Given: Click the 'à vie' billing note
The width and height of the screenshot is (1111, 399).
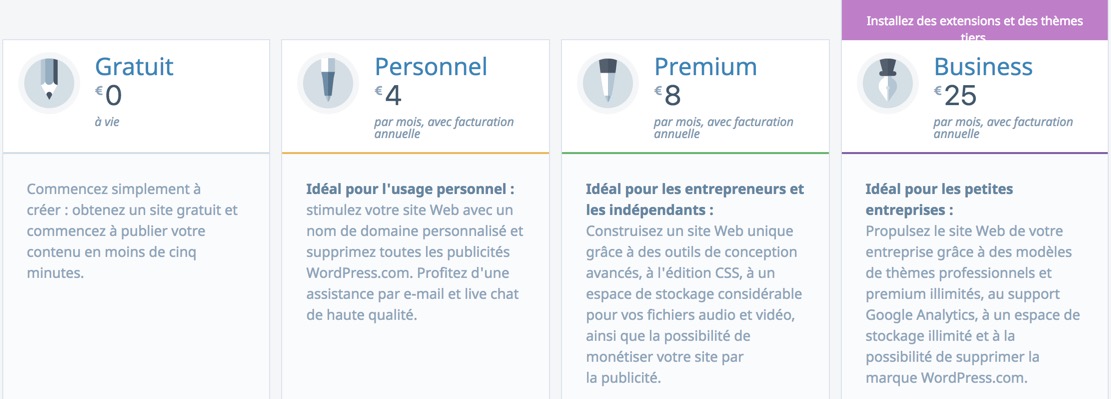Looking at the screenshot, I should pos(107,122).
